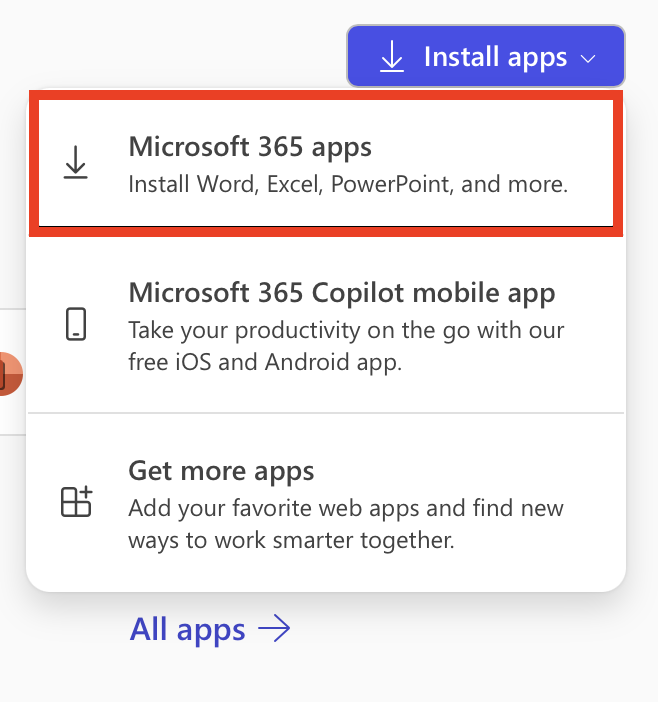Image resolution: width=658 pixels, height=702 pixels.
Task: Click the "Microsoft 365 apps" heading text
Action: pyautogui.click(x=250, y=147)
